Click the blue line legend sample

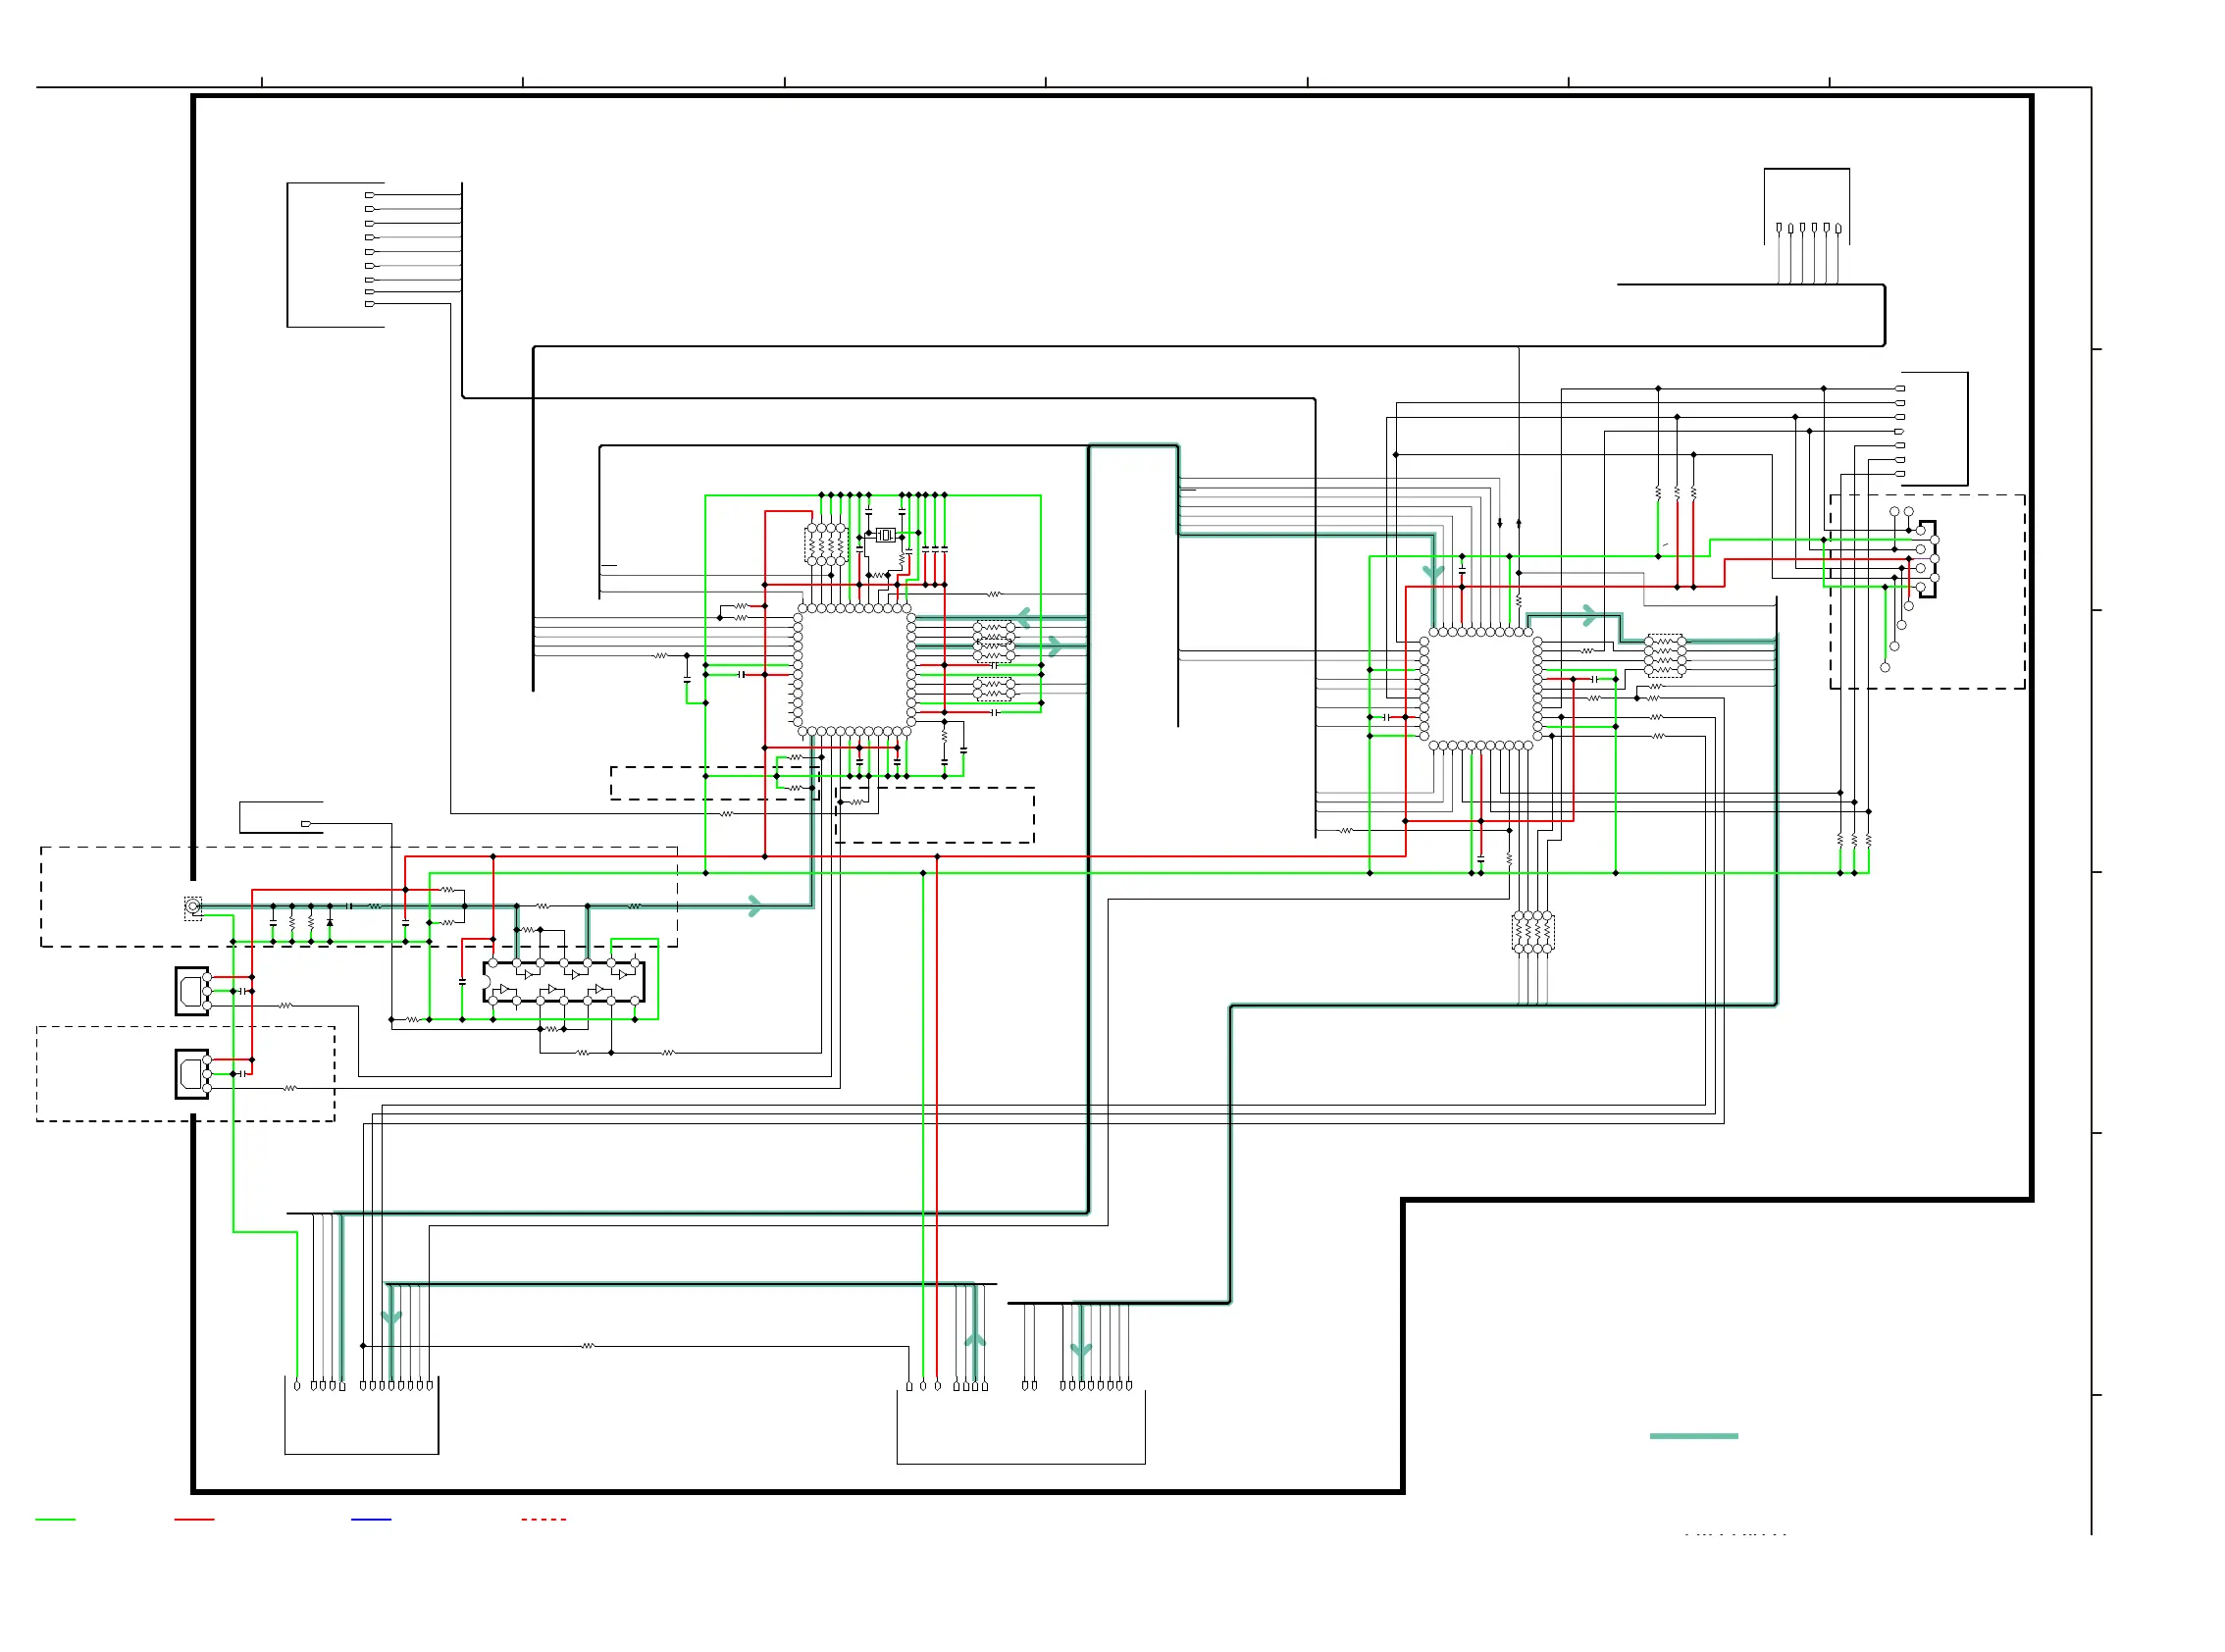371,1520
